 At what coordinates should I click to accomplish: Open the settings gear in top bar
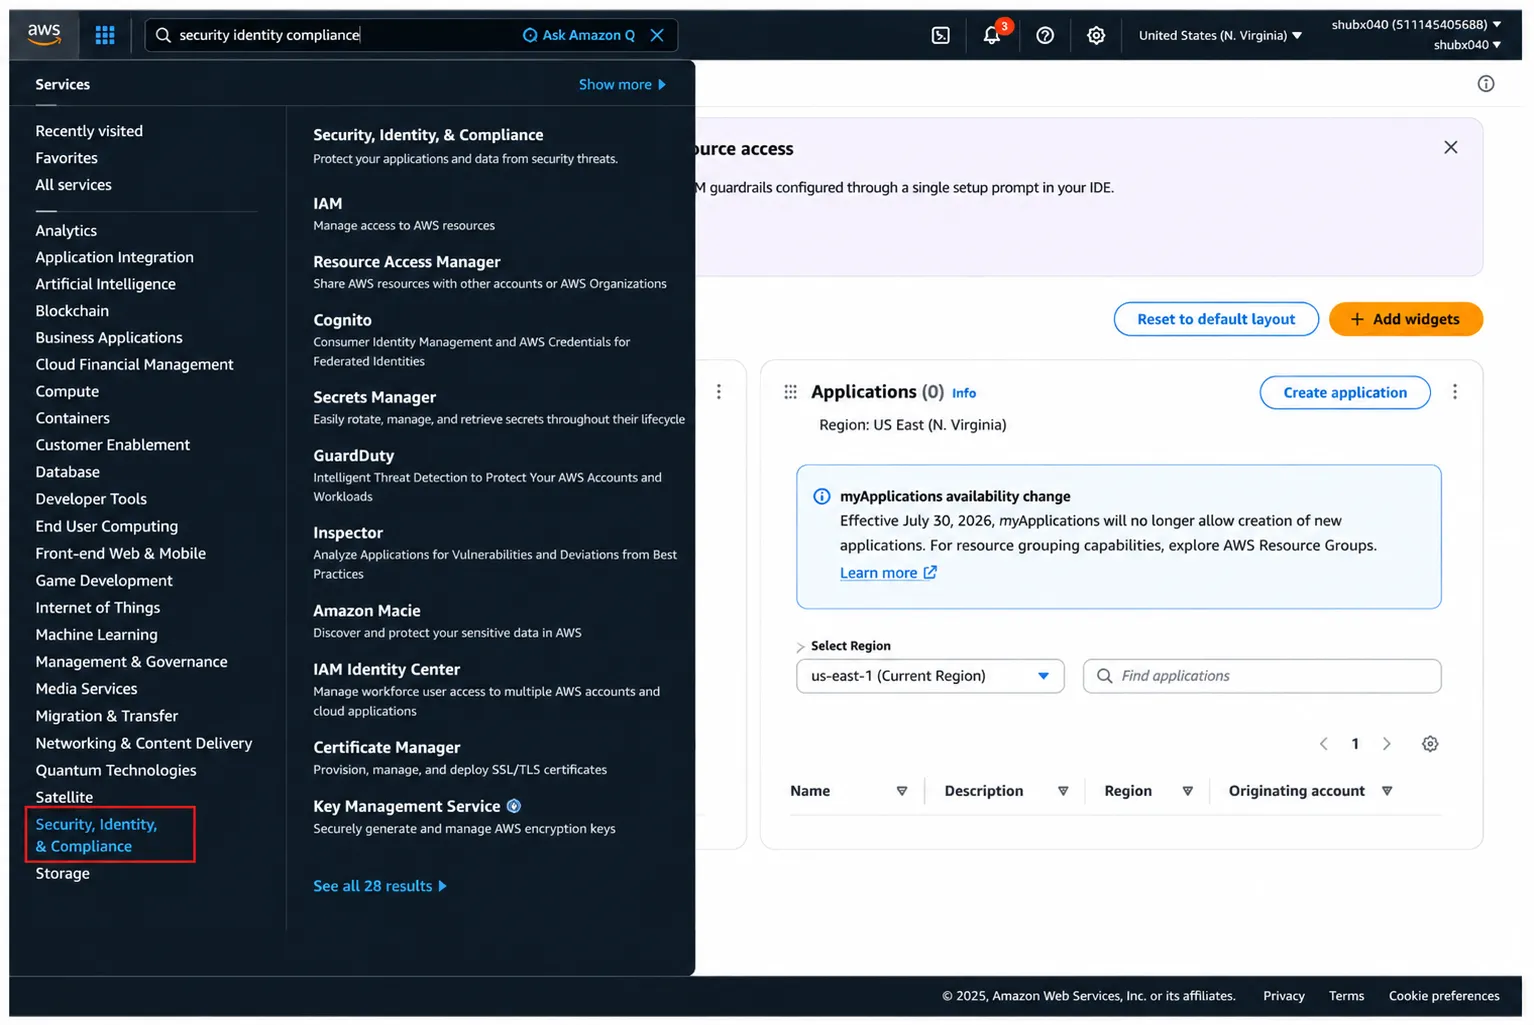1096,35
